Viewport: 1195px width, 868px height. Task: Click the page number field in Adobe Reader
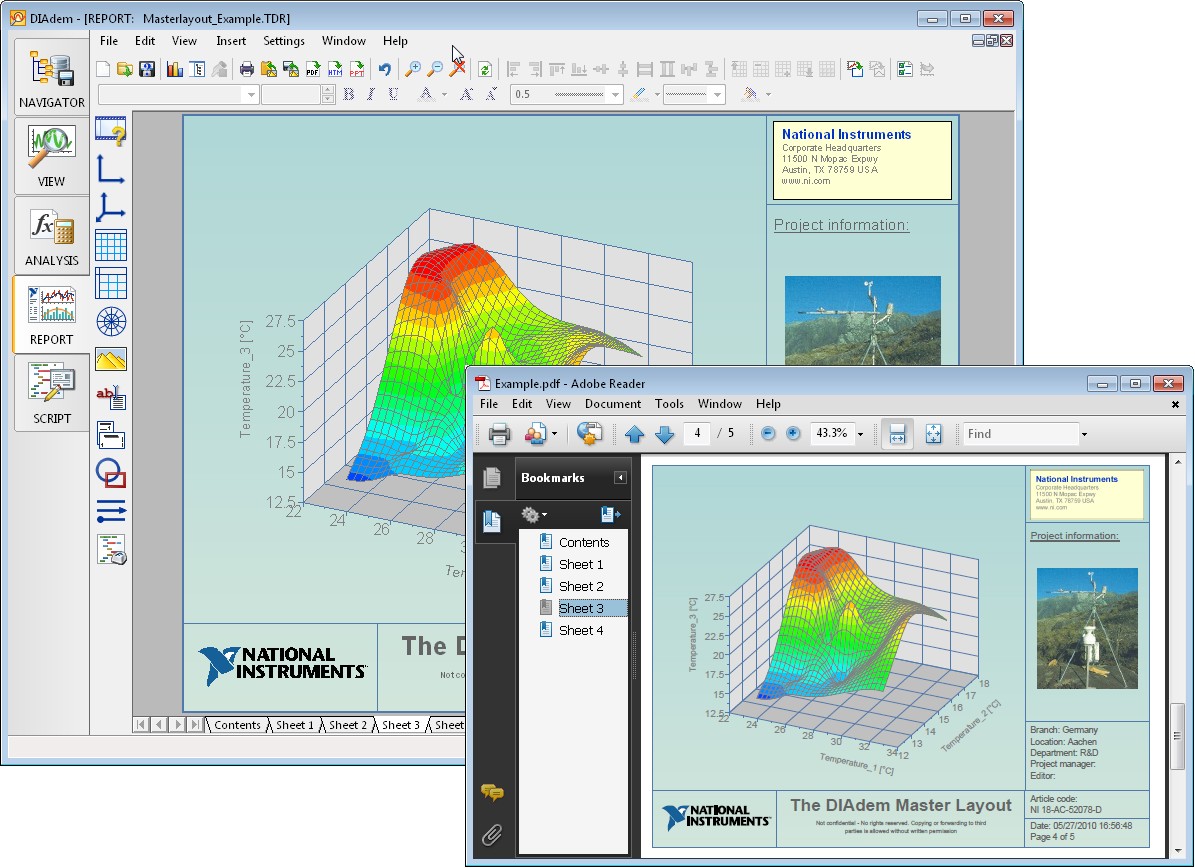(697, 434)
